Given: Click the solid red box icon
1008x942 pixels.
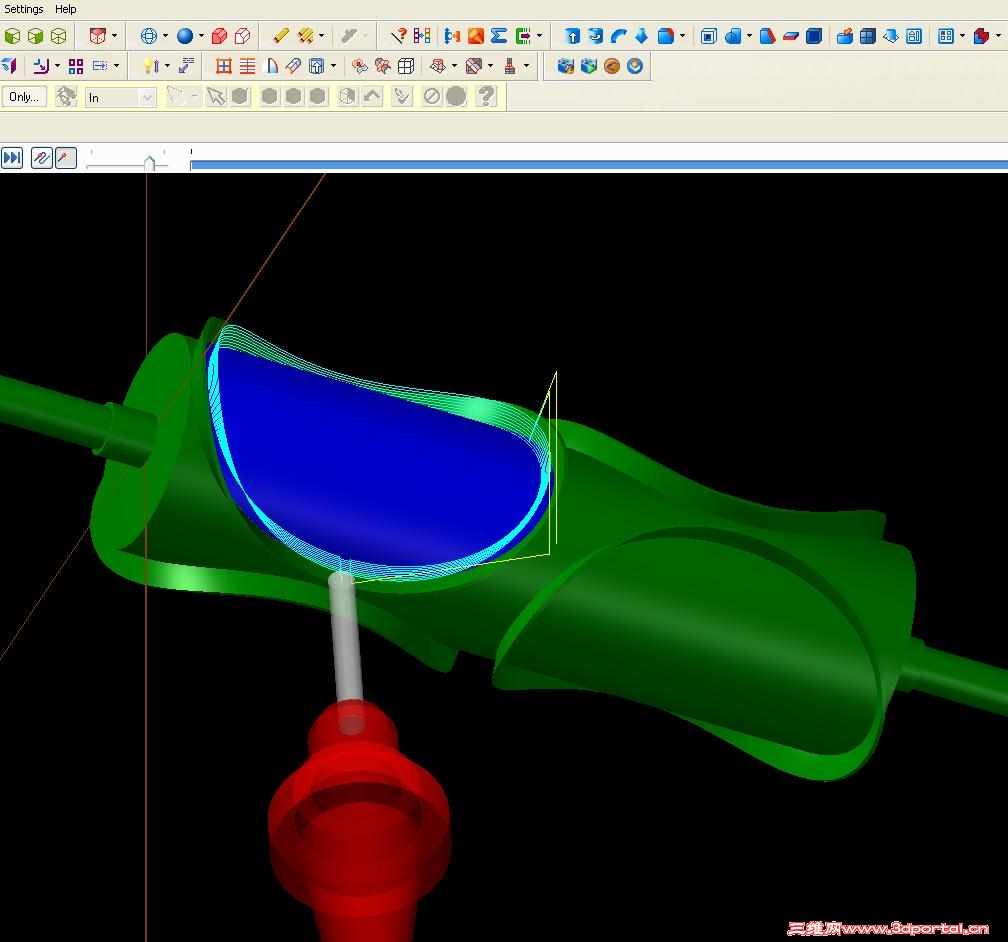Looking at the screenshot, I should 219,36.
